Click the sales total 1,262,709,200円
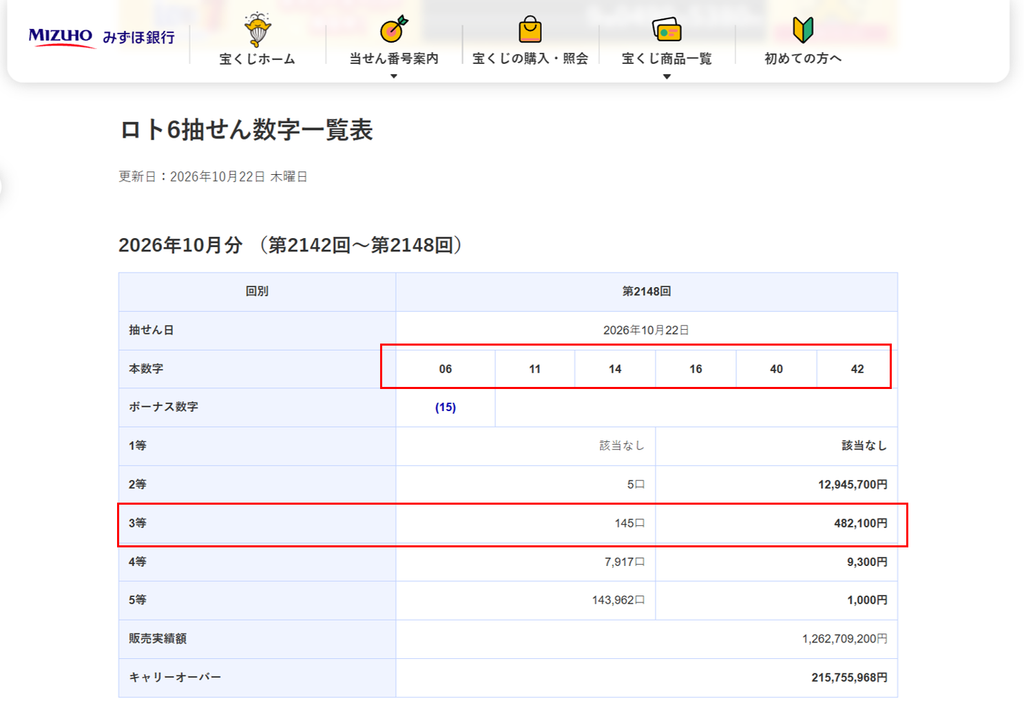Image resolution: width=1024 pixels, height=705 pixels. (x=845, y=638)
